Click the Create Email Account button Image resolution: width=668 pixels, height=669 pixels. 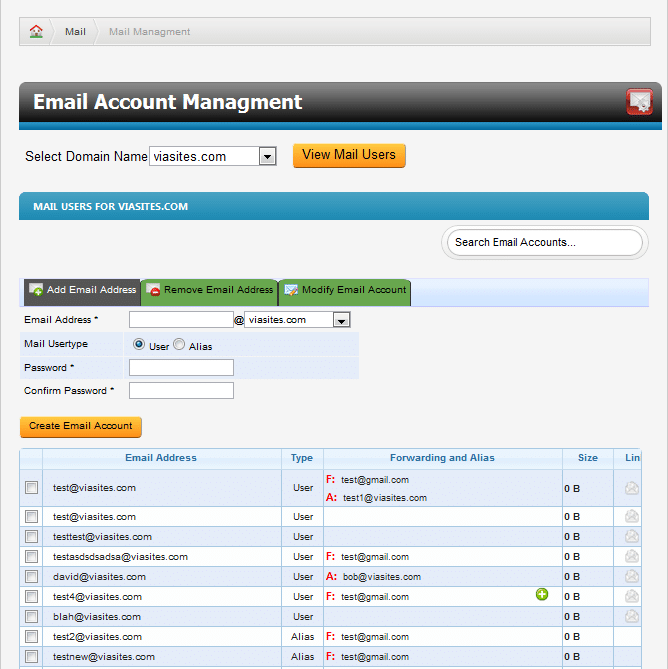[x=81, y=426]
